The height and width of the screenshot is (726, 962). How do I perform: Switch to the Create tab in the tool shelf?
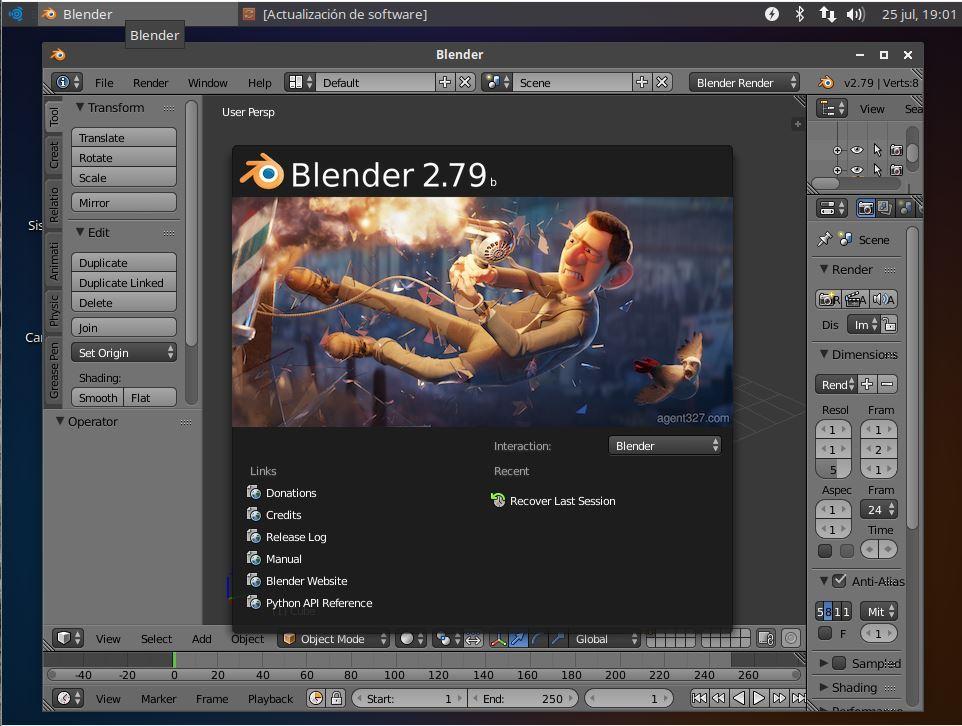tap(54, 154)
